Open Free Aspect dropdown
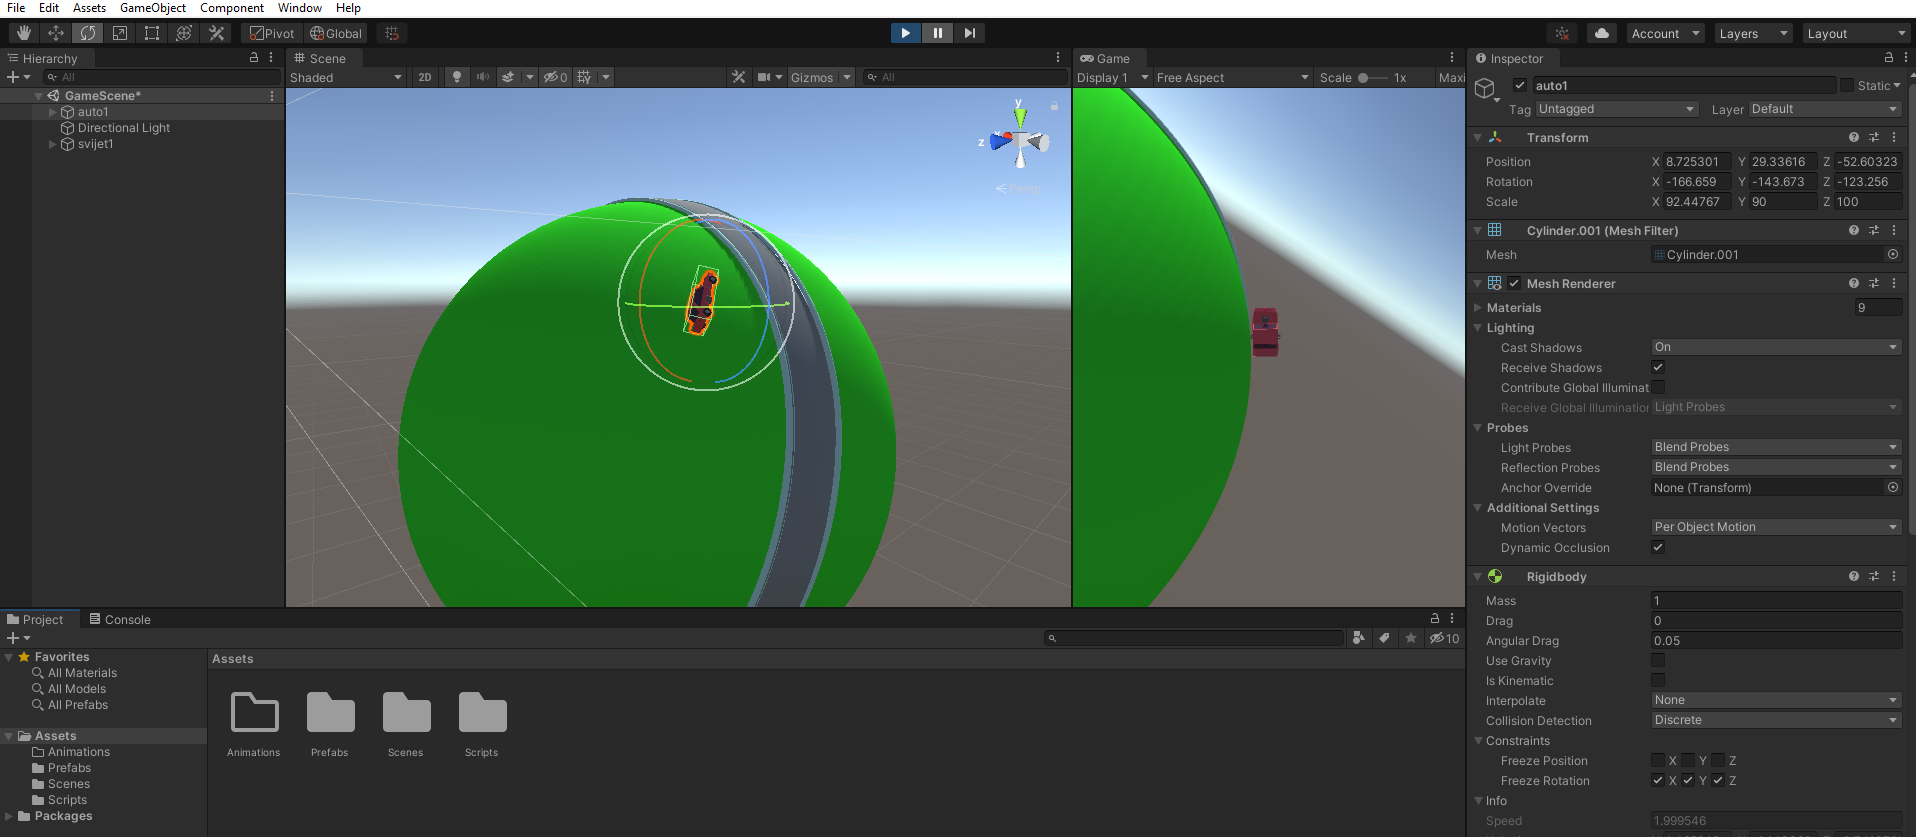The image size is (1916, 837). click(x=1233, y=77)
